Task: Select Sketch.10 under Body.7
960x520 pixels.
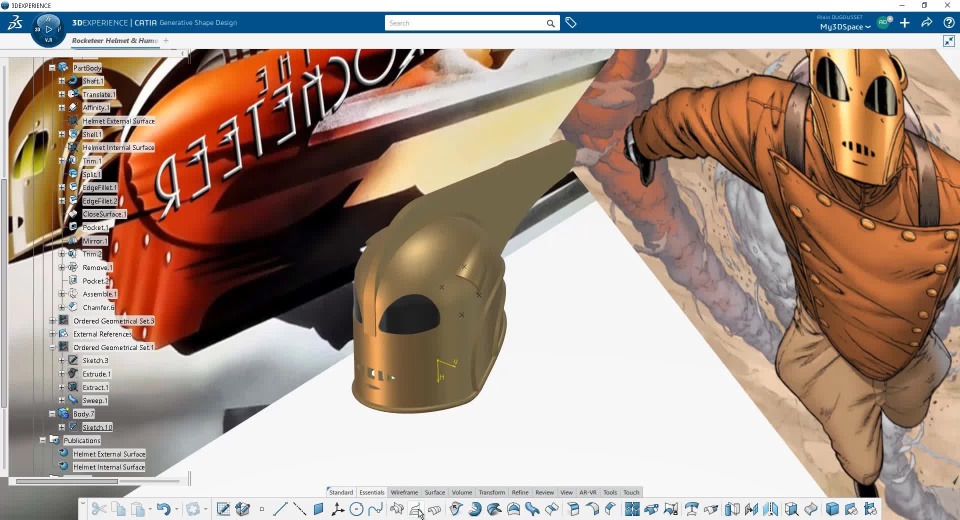Action: (x=97, y=428)
